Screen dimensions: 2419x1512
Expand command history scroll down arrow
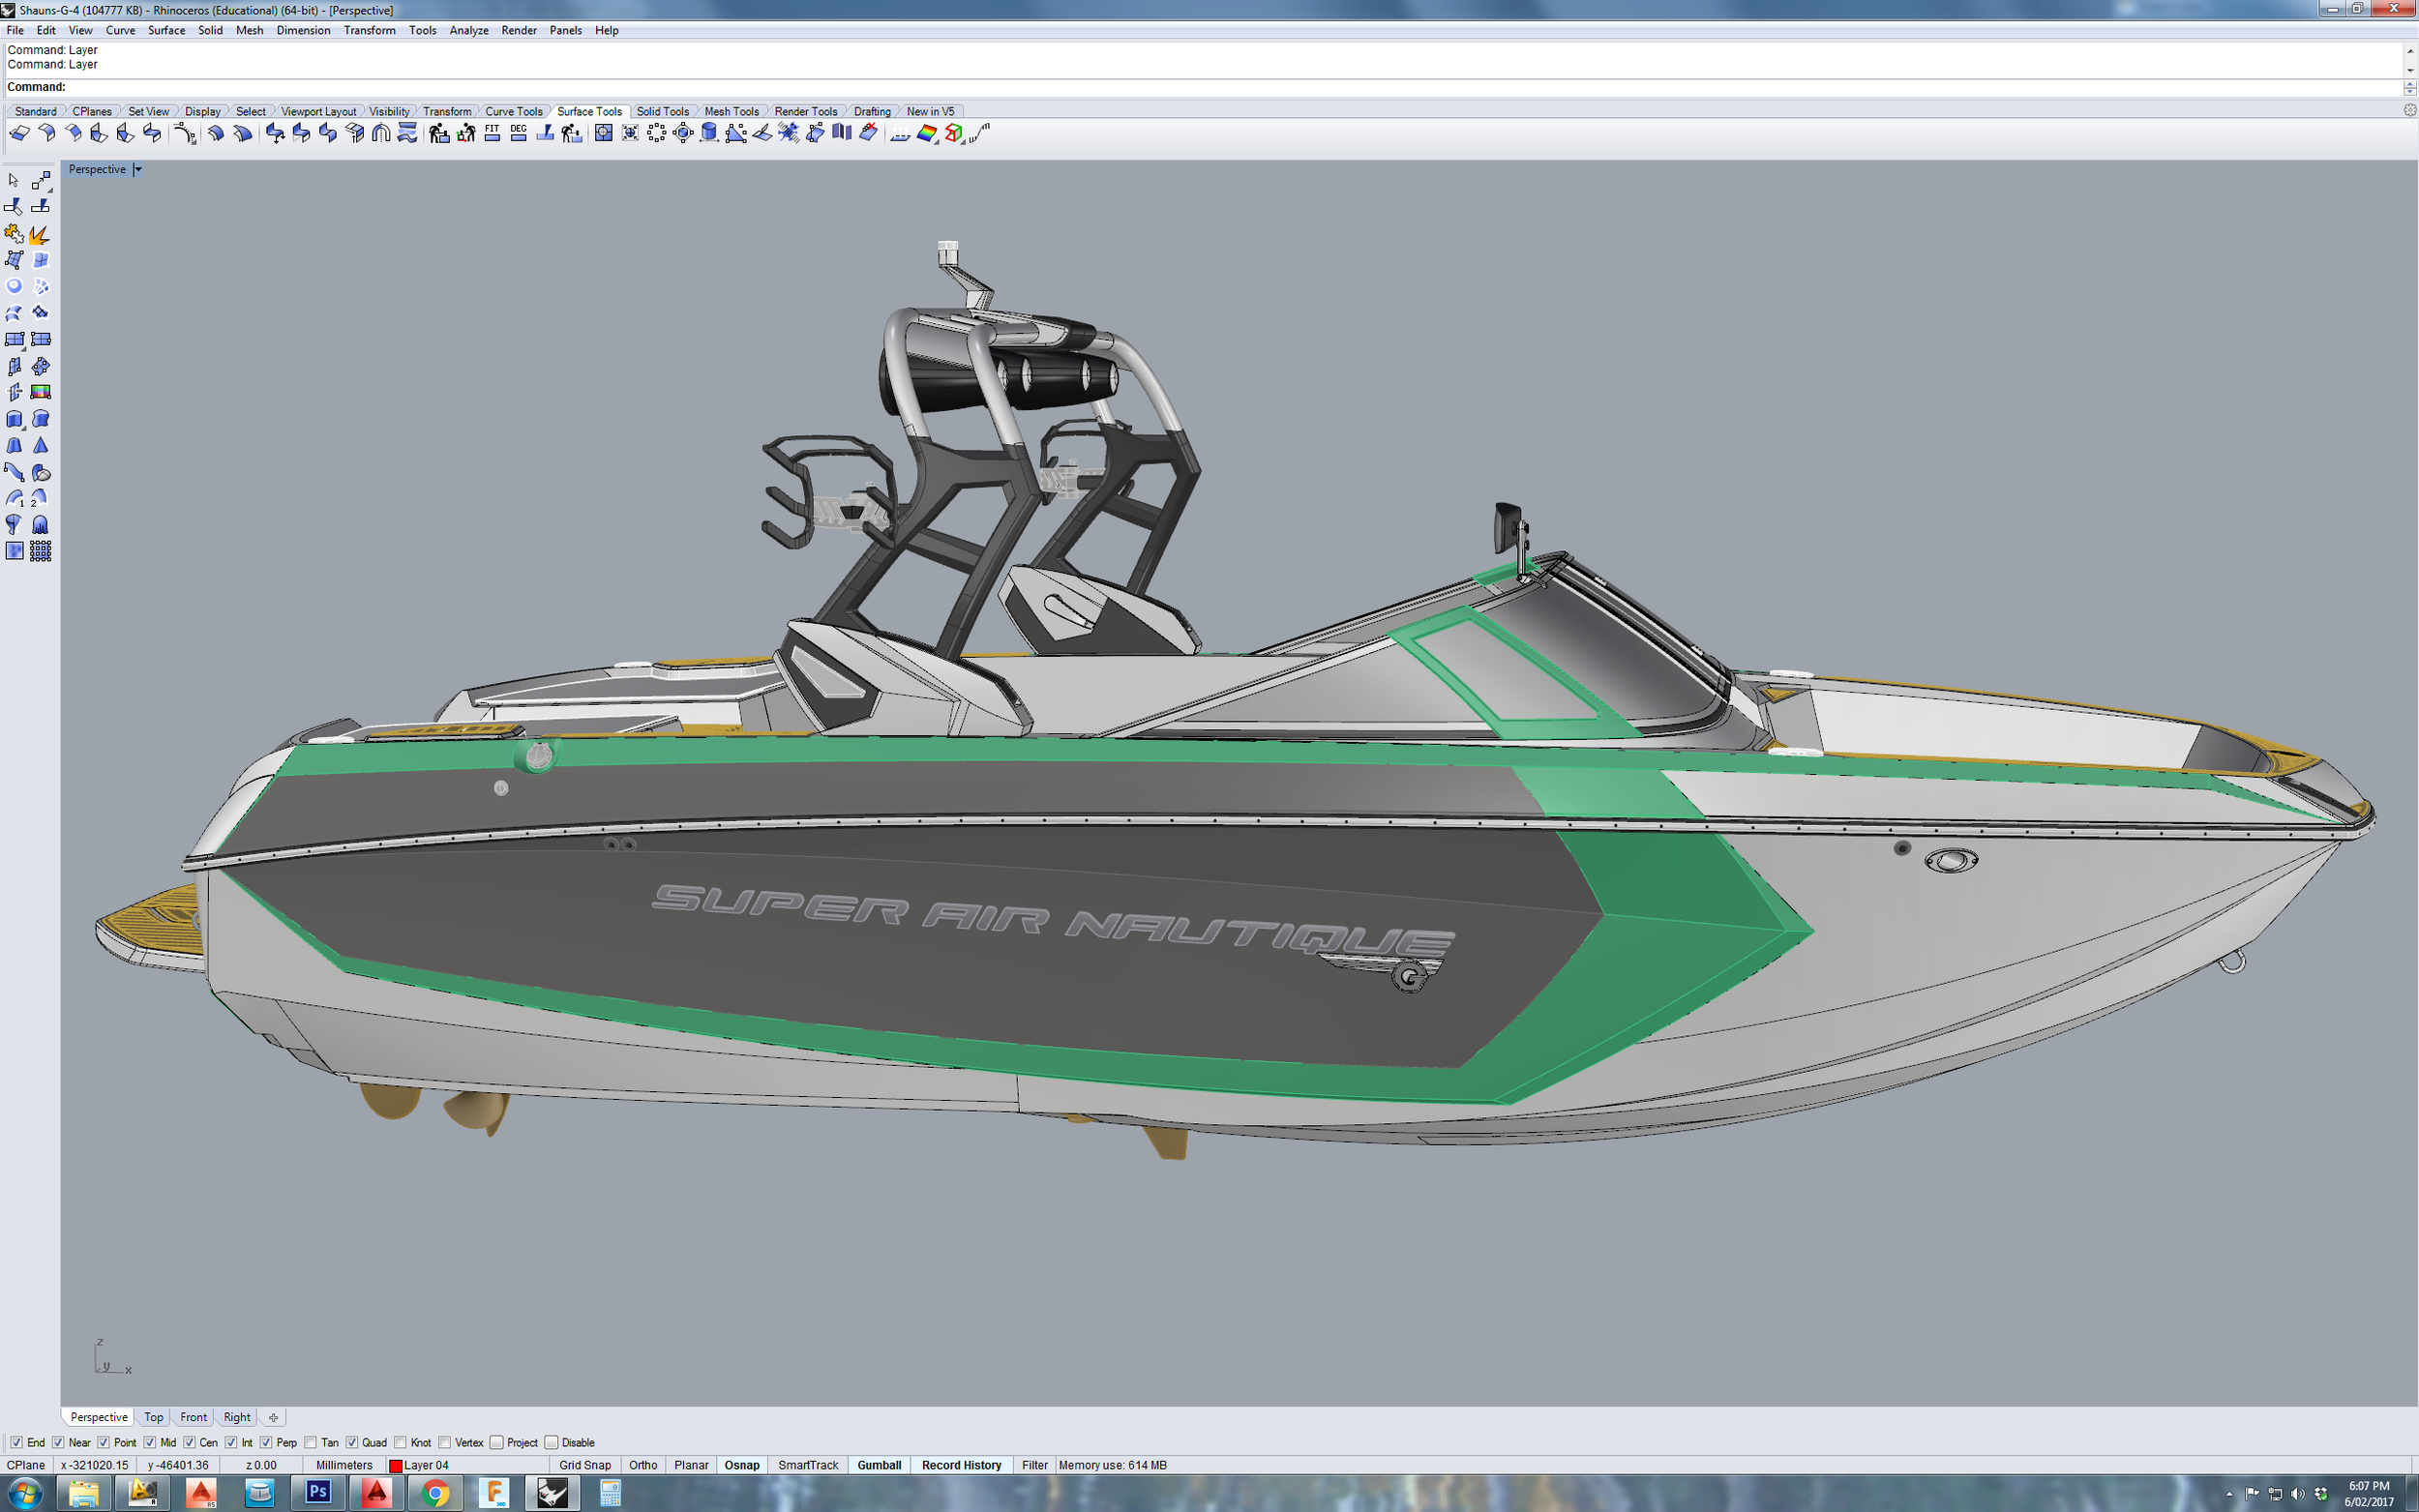click(x=2410, y=71)
